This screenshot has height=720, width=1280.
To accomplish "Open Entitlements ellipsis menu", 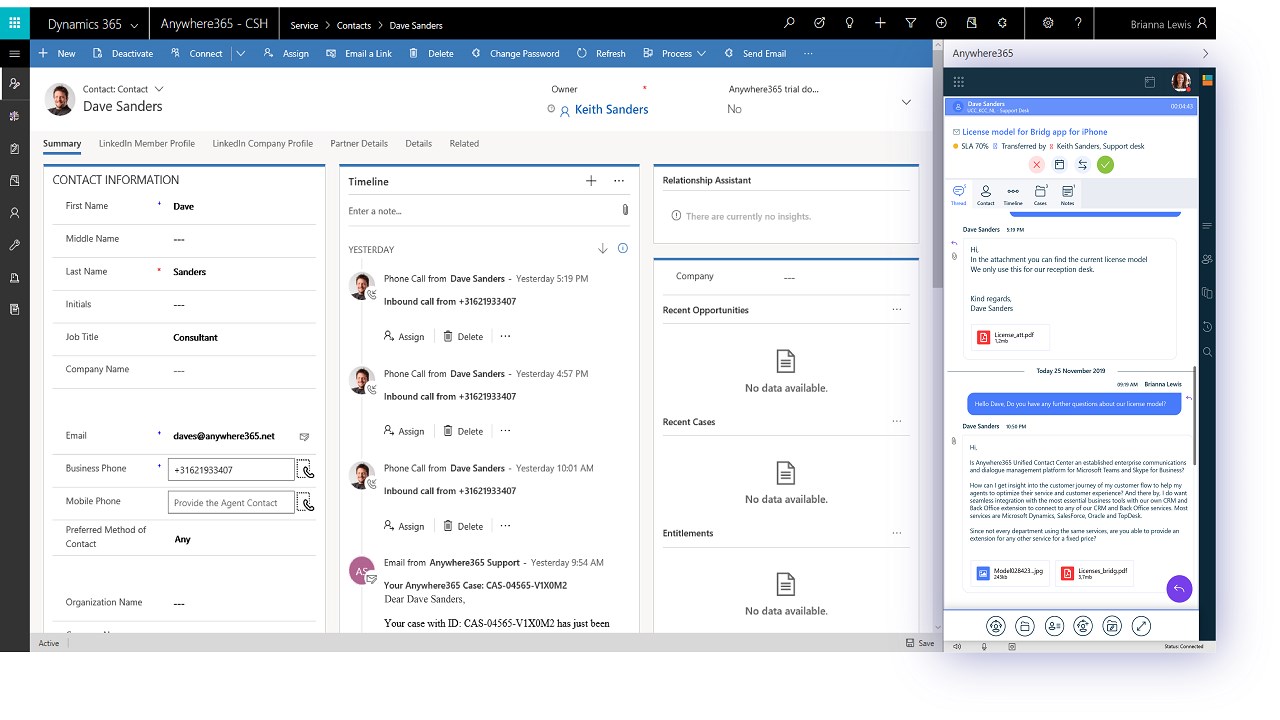I will click(897, 533).
